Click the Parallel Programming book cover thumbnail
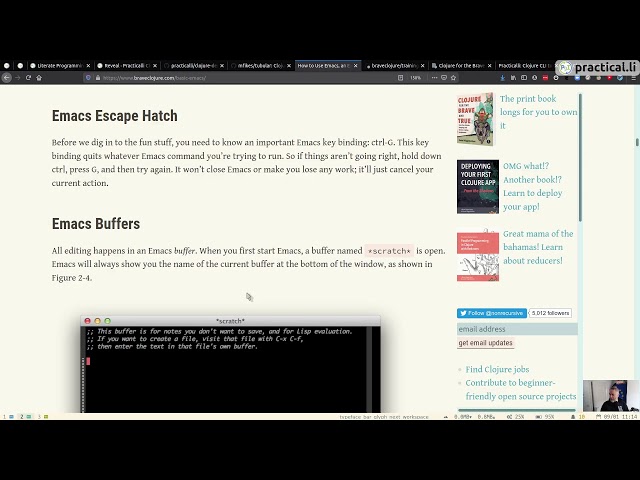Image resolution: width=640 pixels, height=480 pixels. coord(478,256)
